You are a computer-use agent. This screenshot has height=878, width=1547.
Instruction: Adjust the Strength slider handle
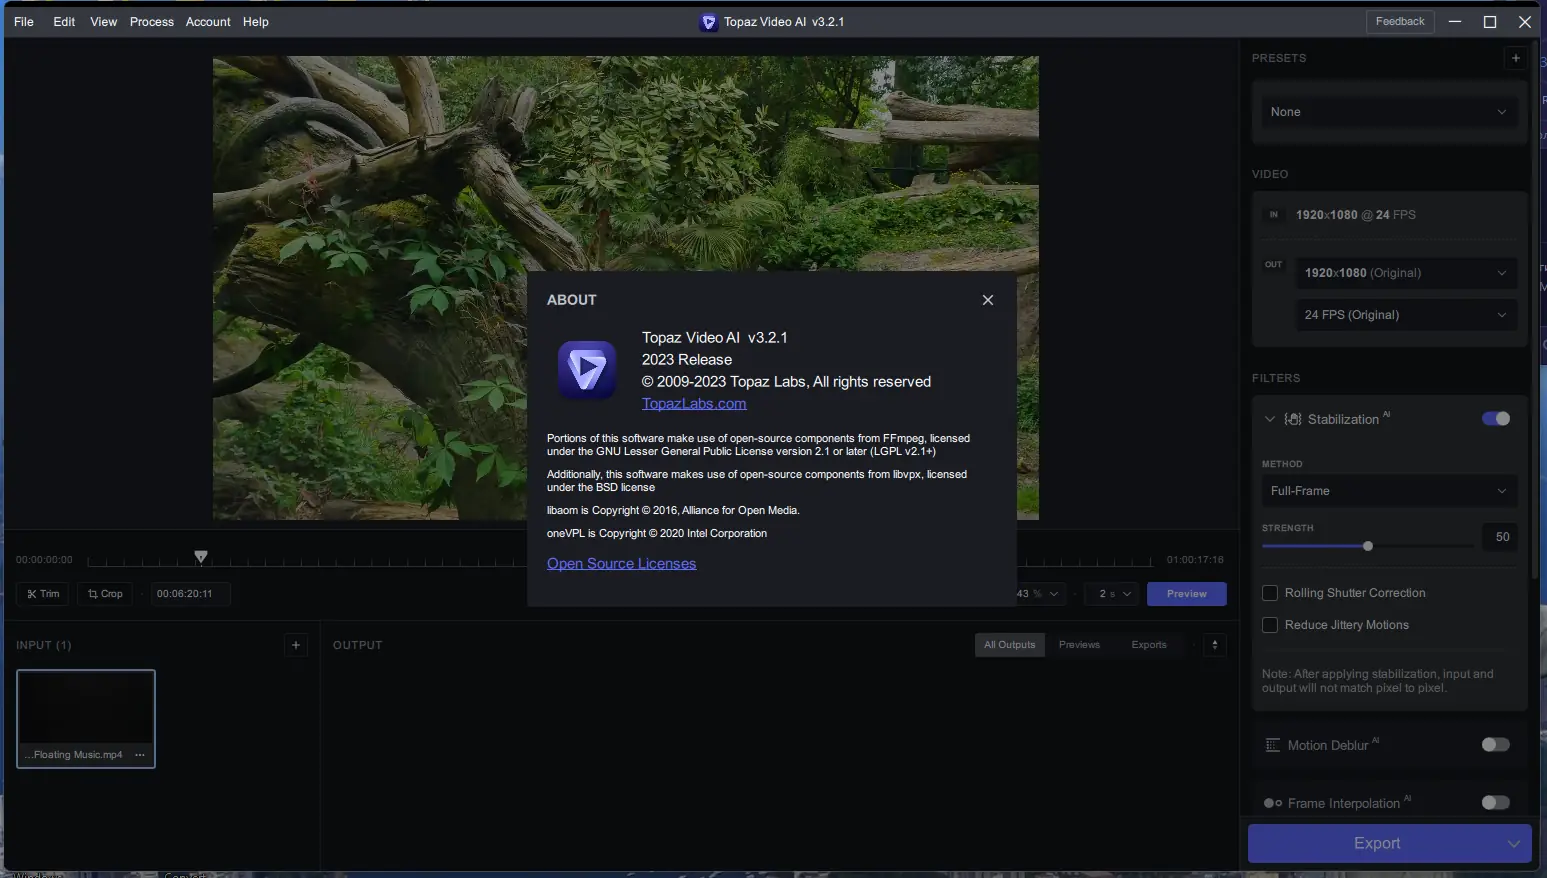click(1368, 546)
